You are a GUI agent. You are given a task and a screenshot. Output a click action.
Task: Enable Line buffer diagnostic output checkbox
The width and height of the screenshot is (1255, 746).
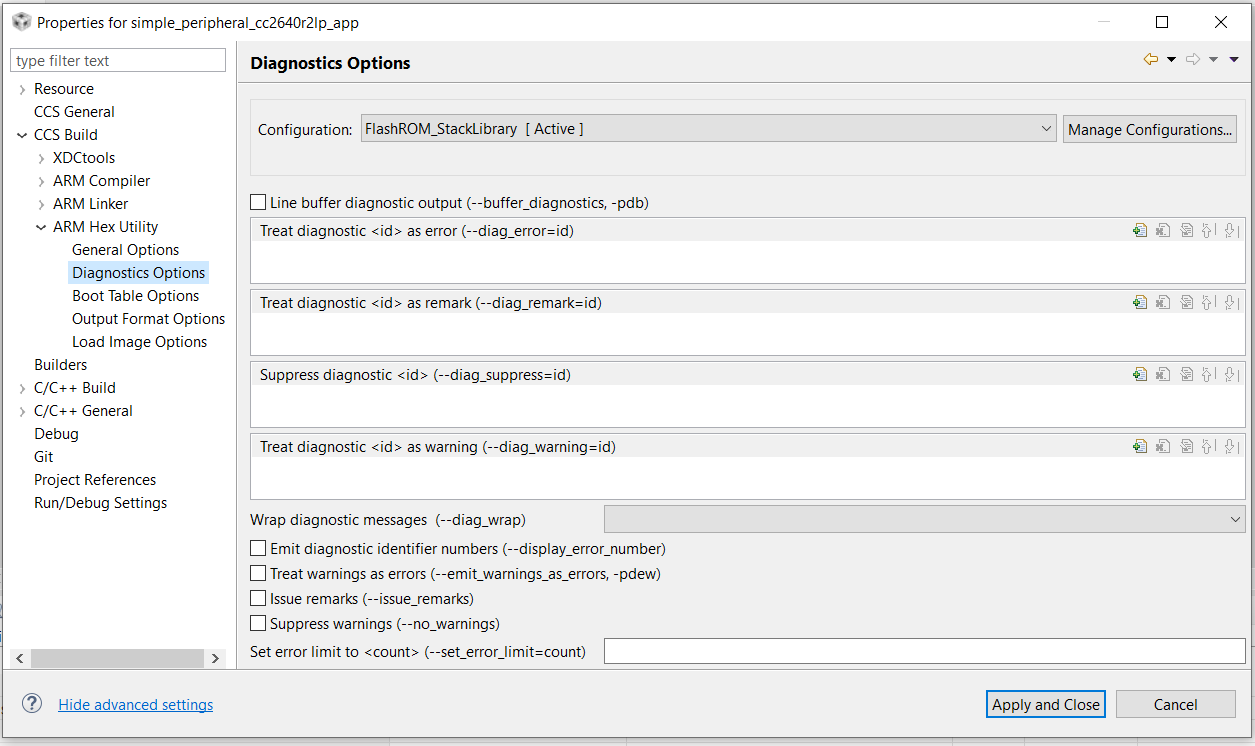point(259,203)
